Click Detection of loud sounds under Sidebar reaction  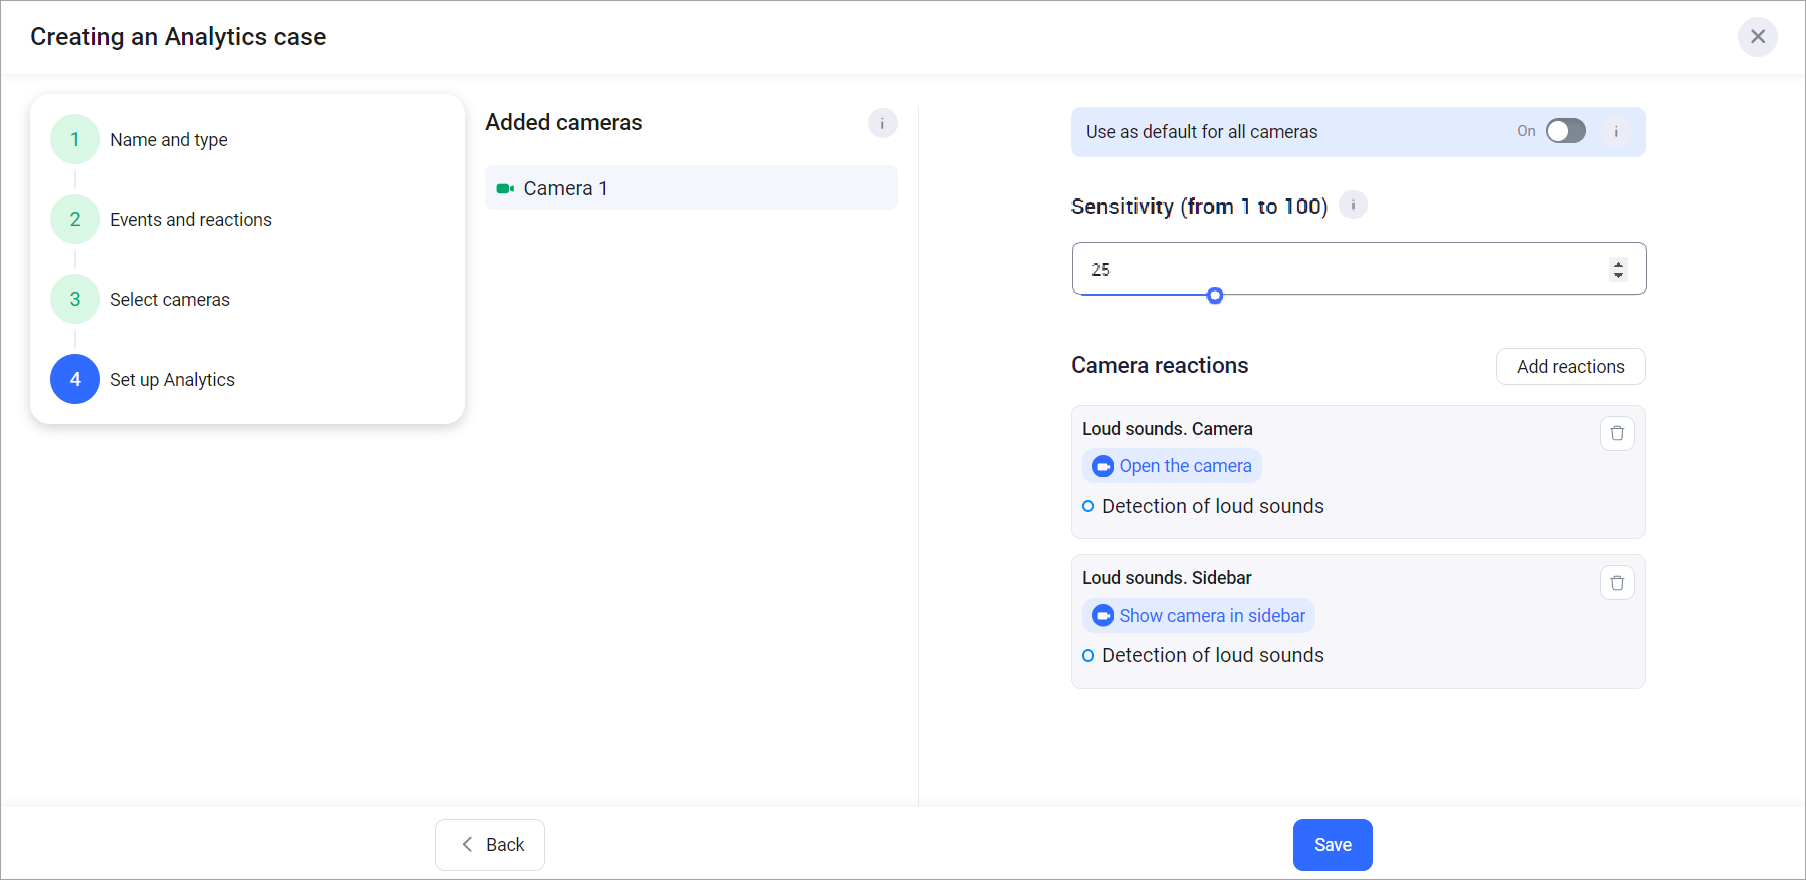1212,655
